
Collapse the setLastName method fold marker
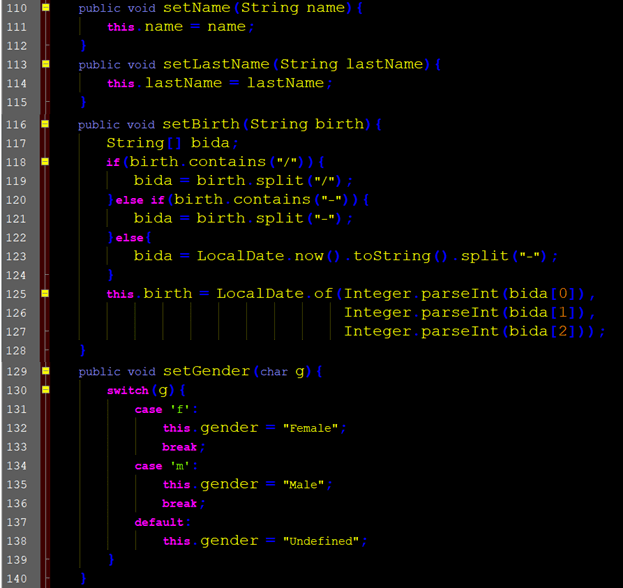[46, 64]
